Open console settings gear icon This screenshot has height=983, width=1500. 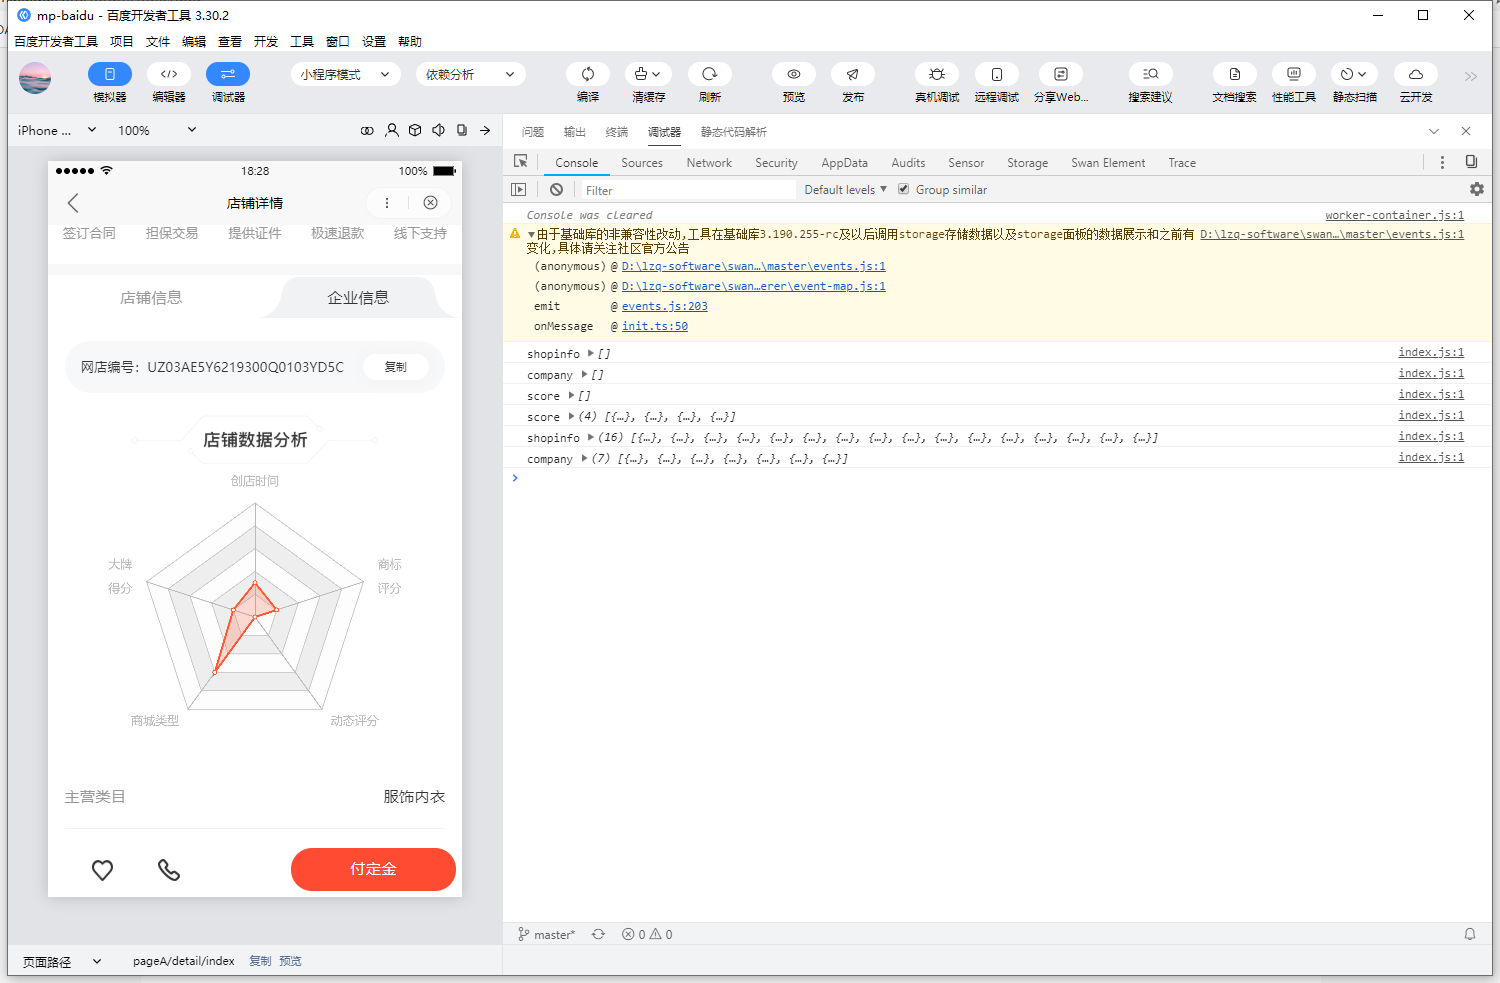tap(1476, 189)
